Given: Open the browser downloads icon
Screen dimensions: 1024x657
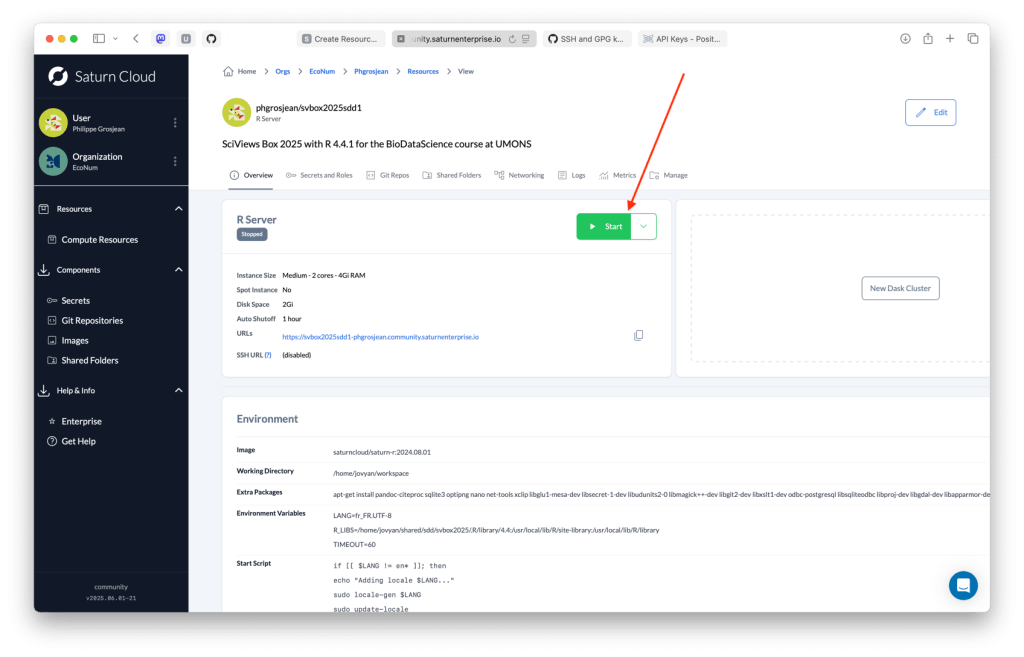Looking at the screenshot, I should (905, 39).
